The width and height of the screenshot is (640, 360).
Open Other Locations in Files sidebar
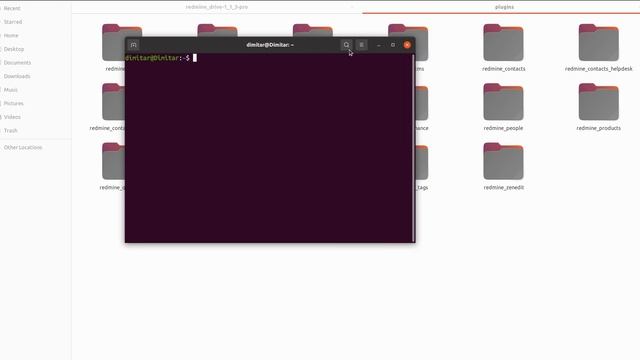click(23, 147)
